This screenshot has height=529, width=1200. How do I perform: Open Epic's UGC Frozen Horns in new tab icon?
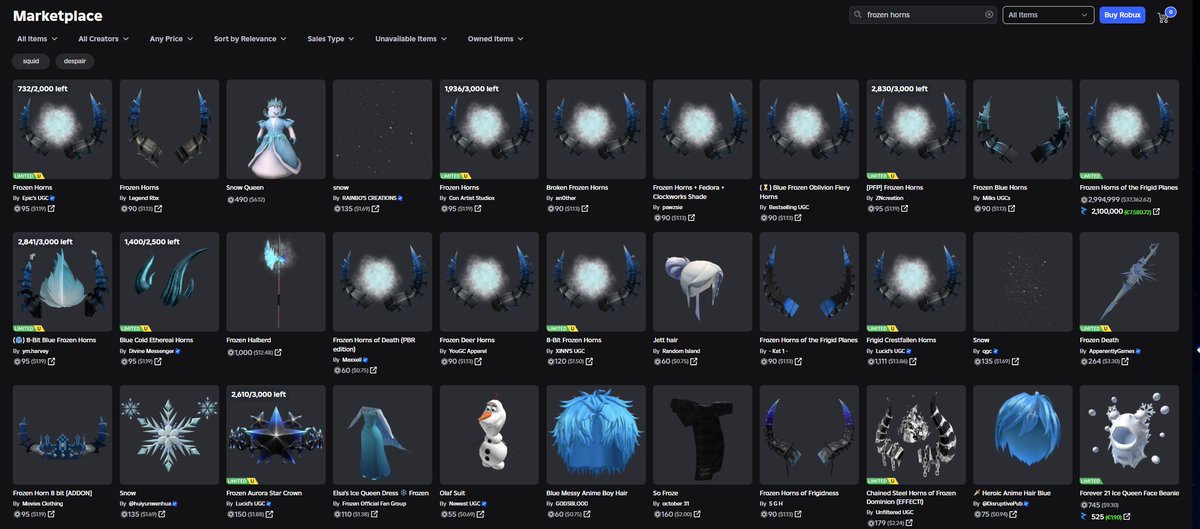pyautogui.click(x=52, y=209)
